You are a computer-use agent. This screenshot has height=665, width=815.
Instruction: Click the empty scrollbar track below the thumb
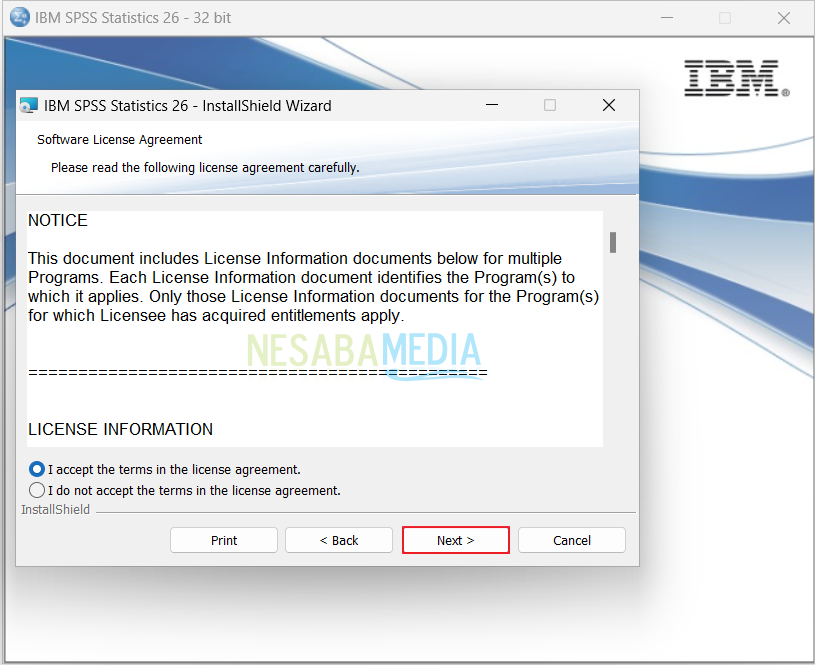pos(613,360)
